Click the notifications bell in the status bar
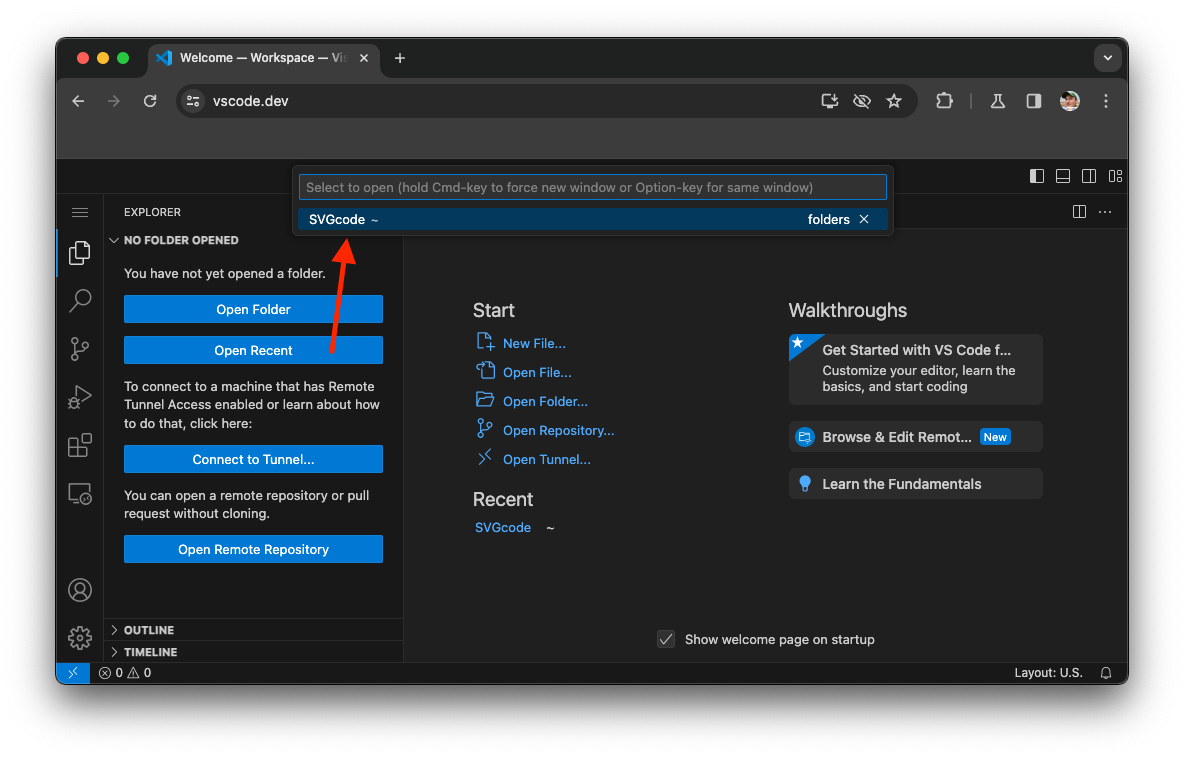Screen dimensions: 1184x758 click(1105, 672)
